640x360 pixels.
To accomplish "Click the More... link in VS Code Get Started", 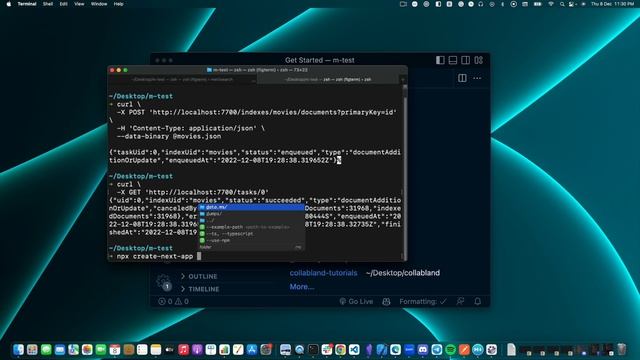I will [302, 287].
